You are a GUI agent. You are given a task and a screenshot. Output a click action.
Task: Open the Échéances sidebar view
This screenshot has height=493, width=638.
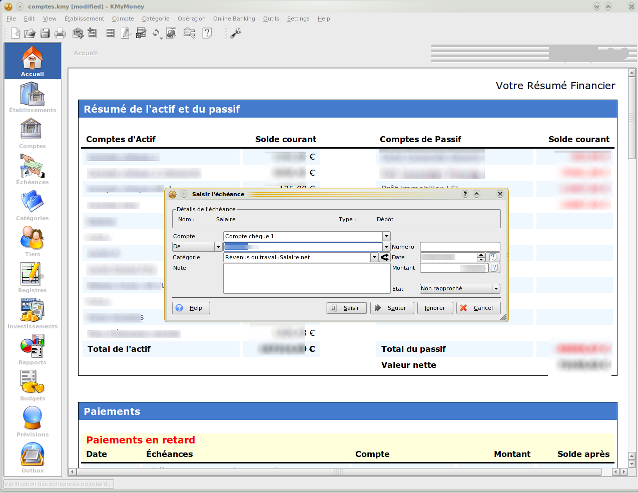[33, 169]
